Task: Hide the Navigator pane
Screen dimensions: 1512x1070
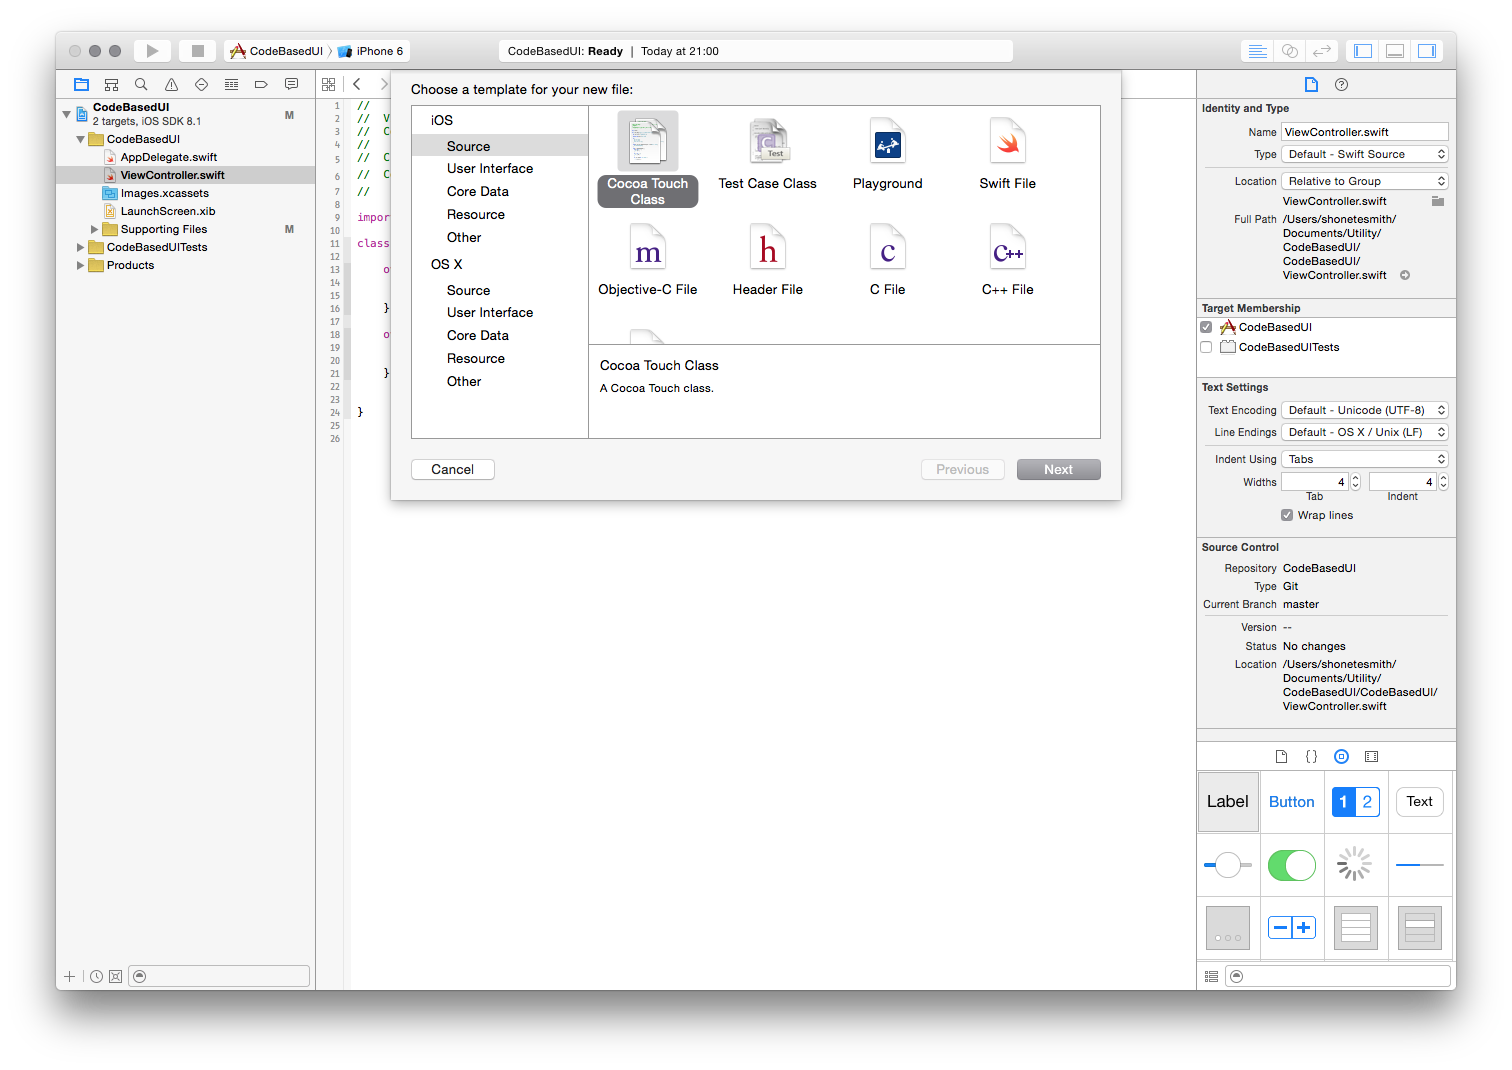Action: pos(1363,51)
